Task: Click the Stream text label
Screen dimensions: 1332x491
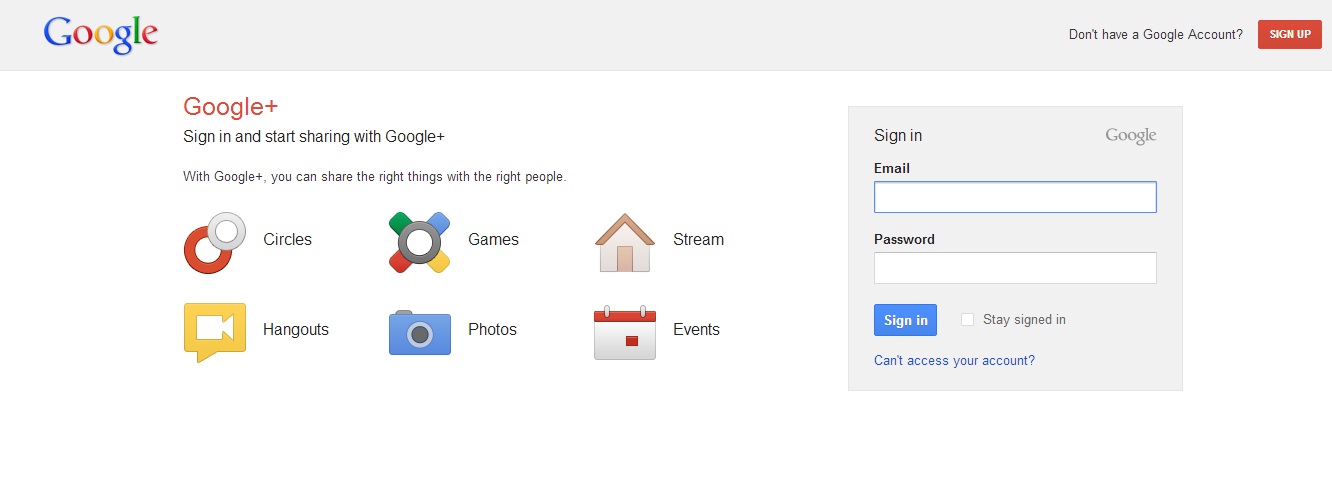Action: (x=698, y=240)
